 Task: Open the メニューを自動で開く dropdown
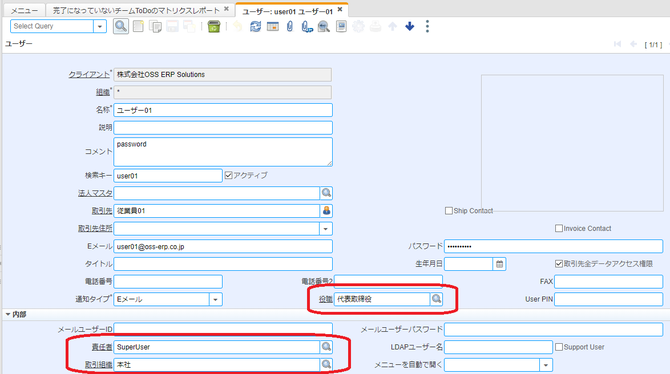546,365
